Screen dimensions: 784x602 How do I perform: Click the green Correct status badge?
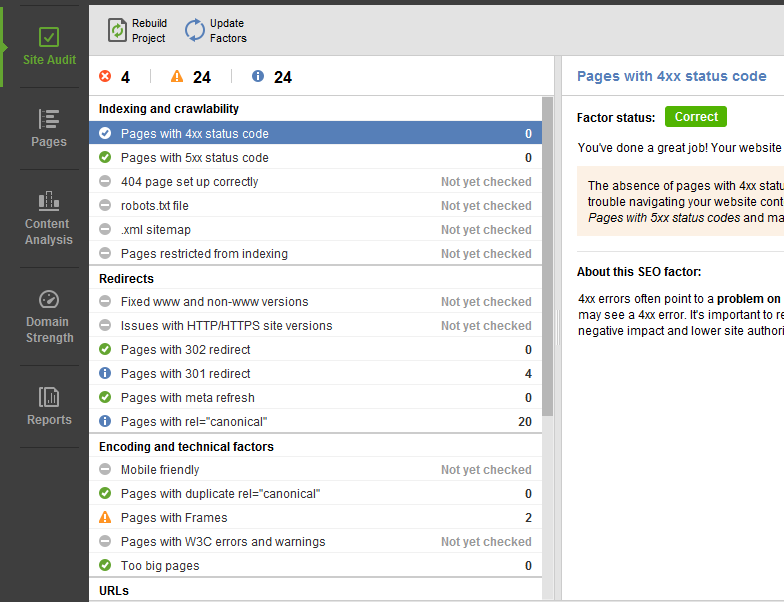[696, 117]
